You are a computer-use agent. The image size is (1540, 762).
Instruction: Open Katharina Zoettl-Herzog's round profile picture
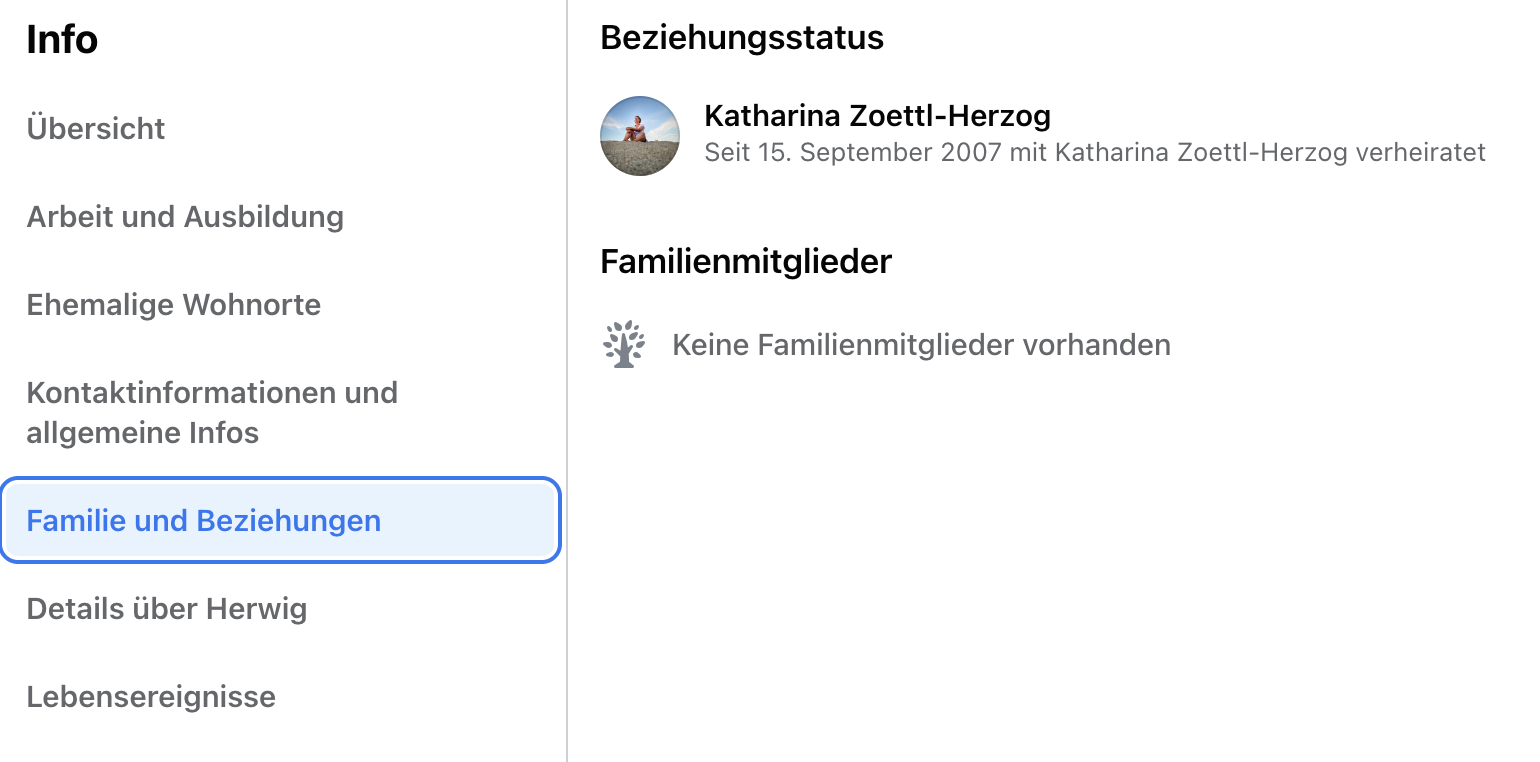coord(640,136)
